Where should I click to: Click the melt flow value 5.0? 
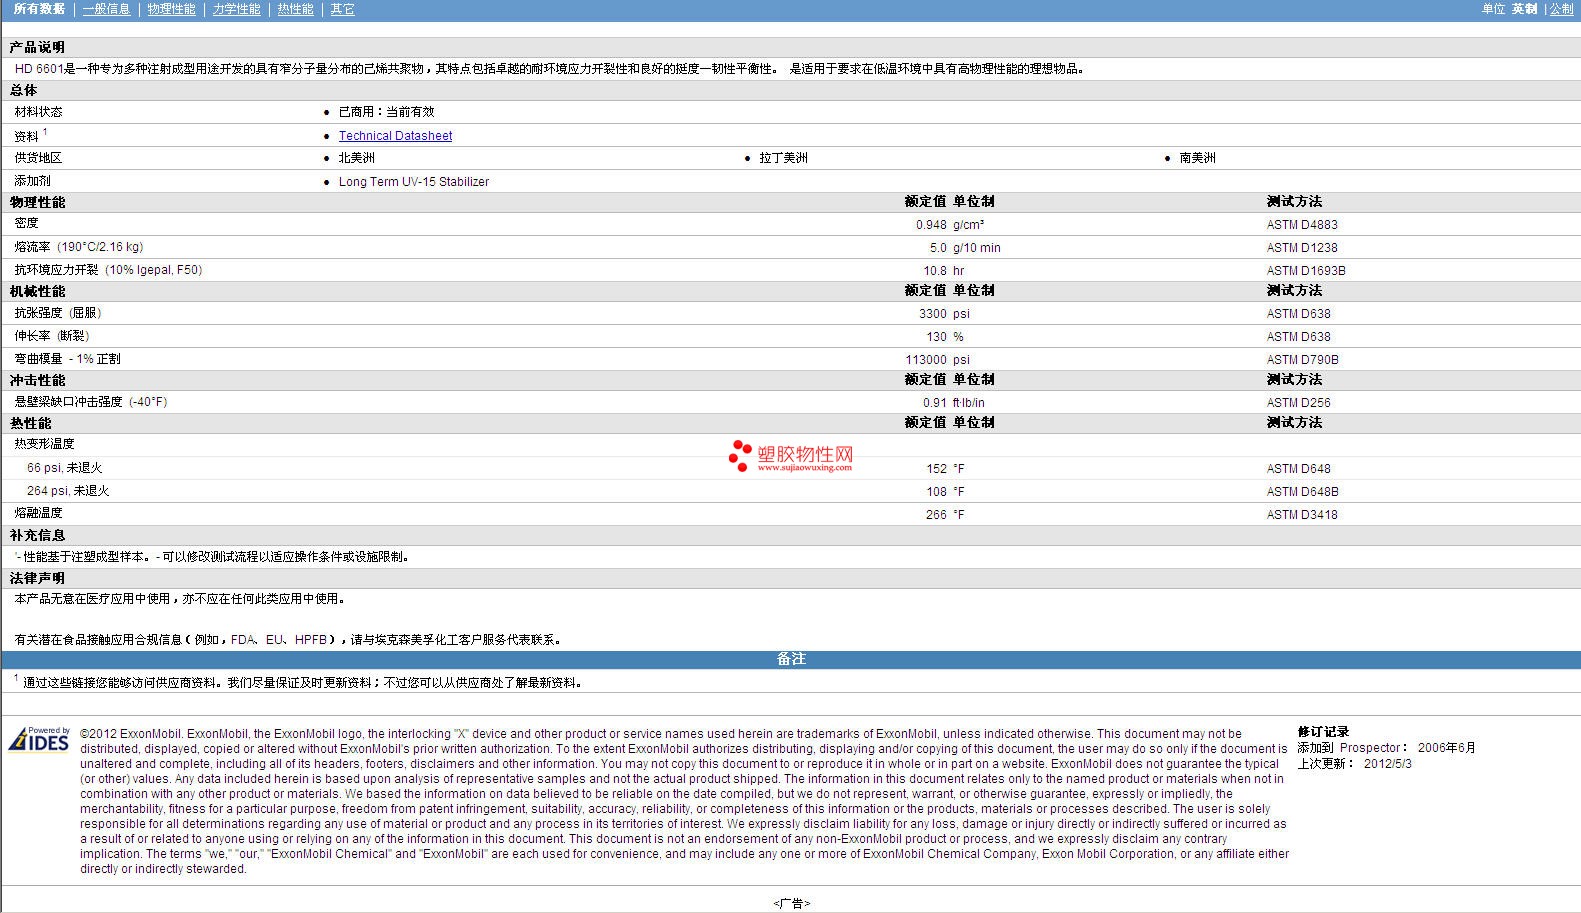(938, 248)
